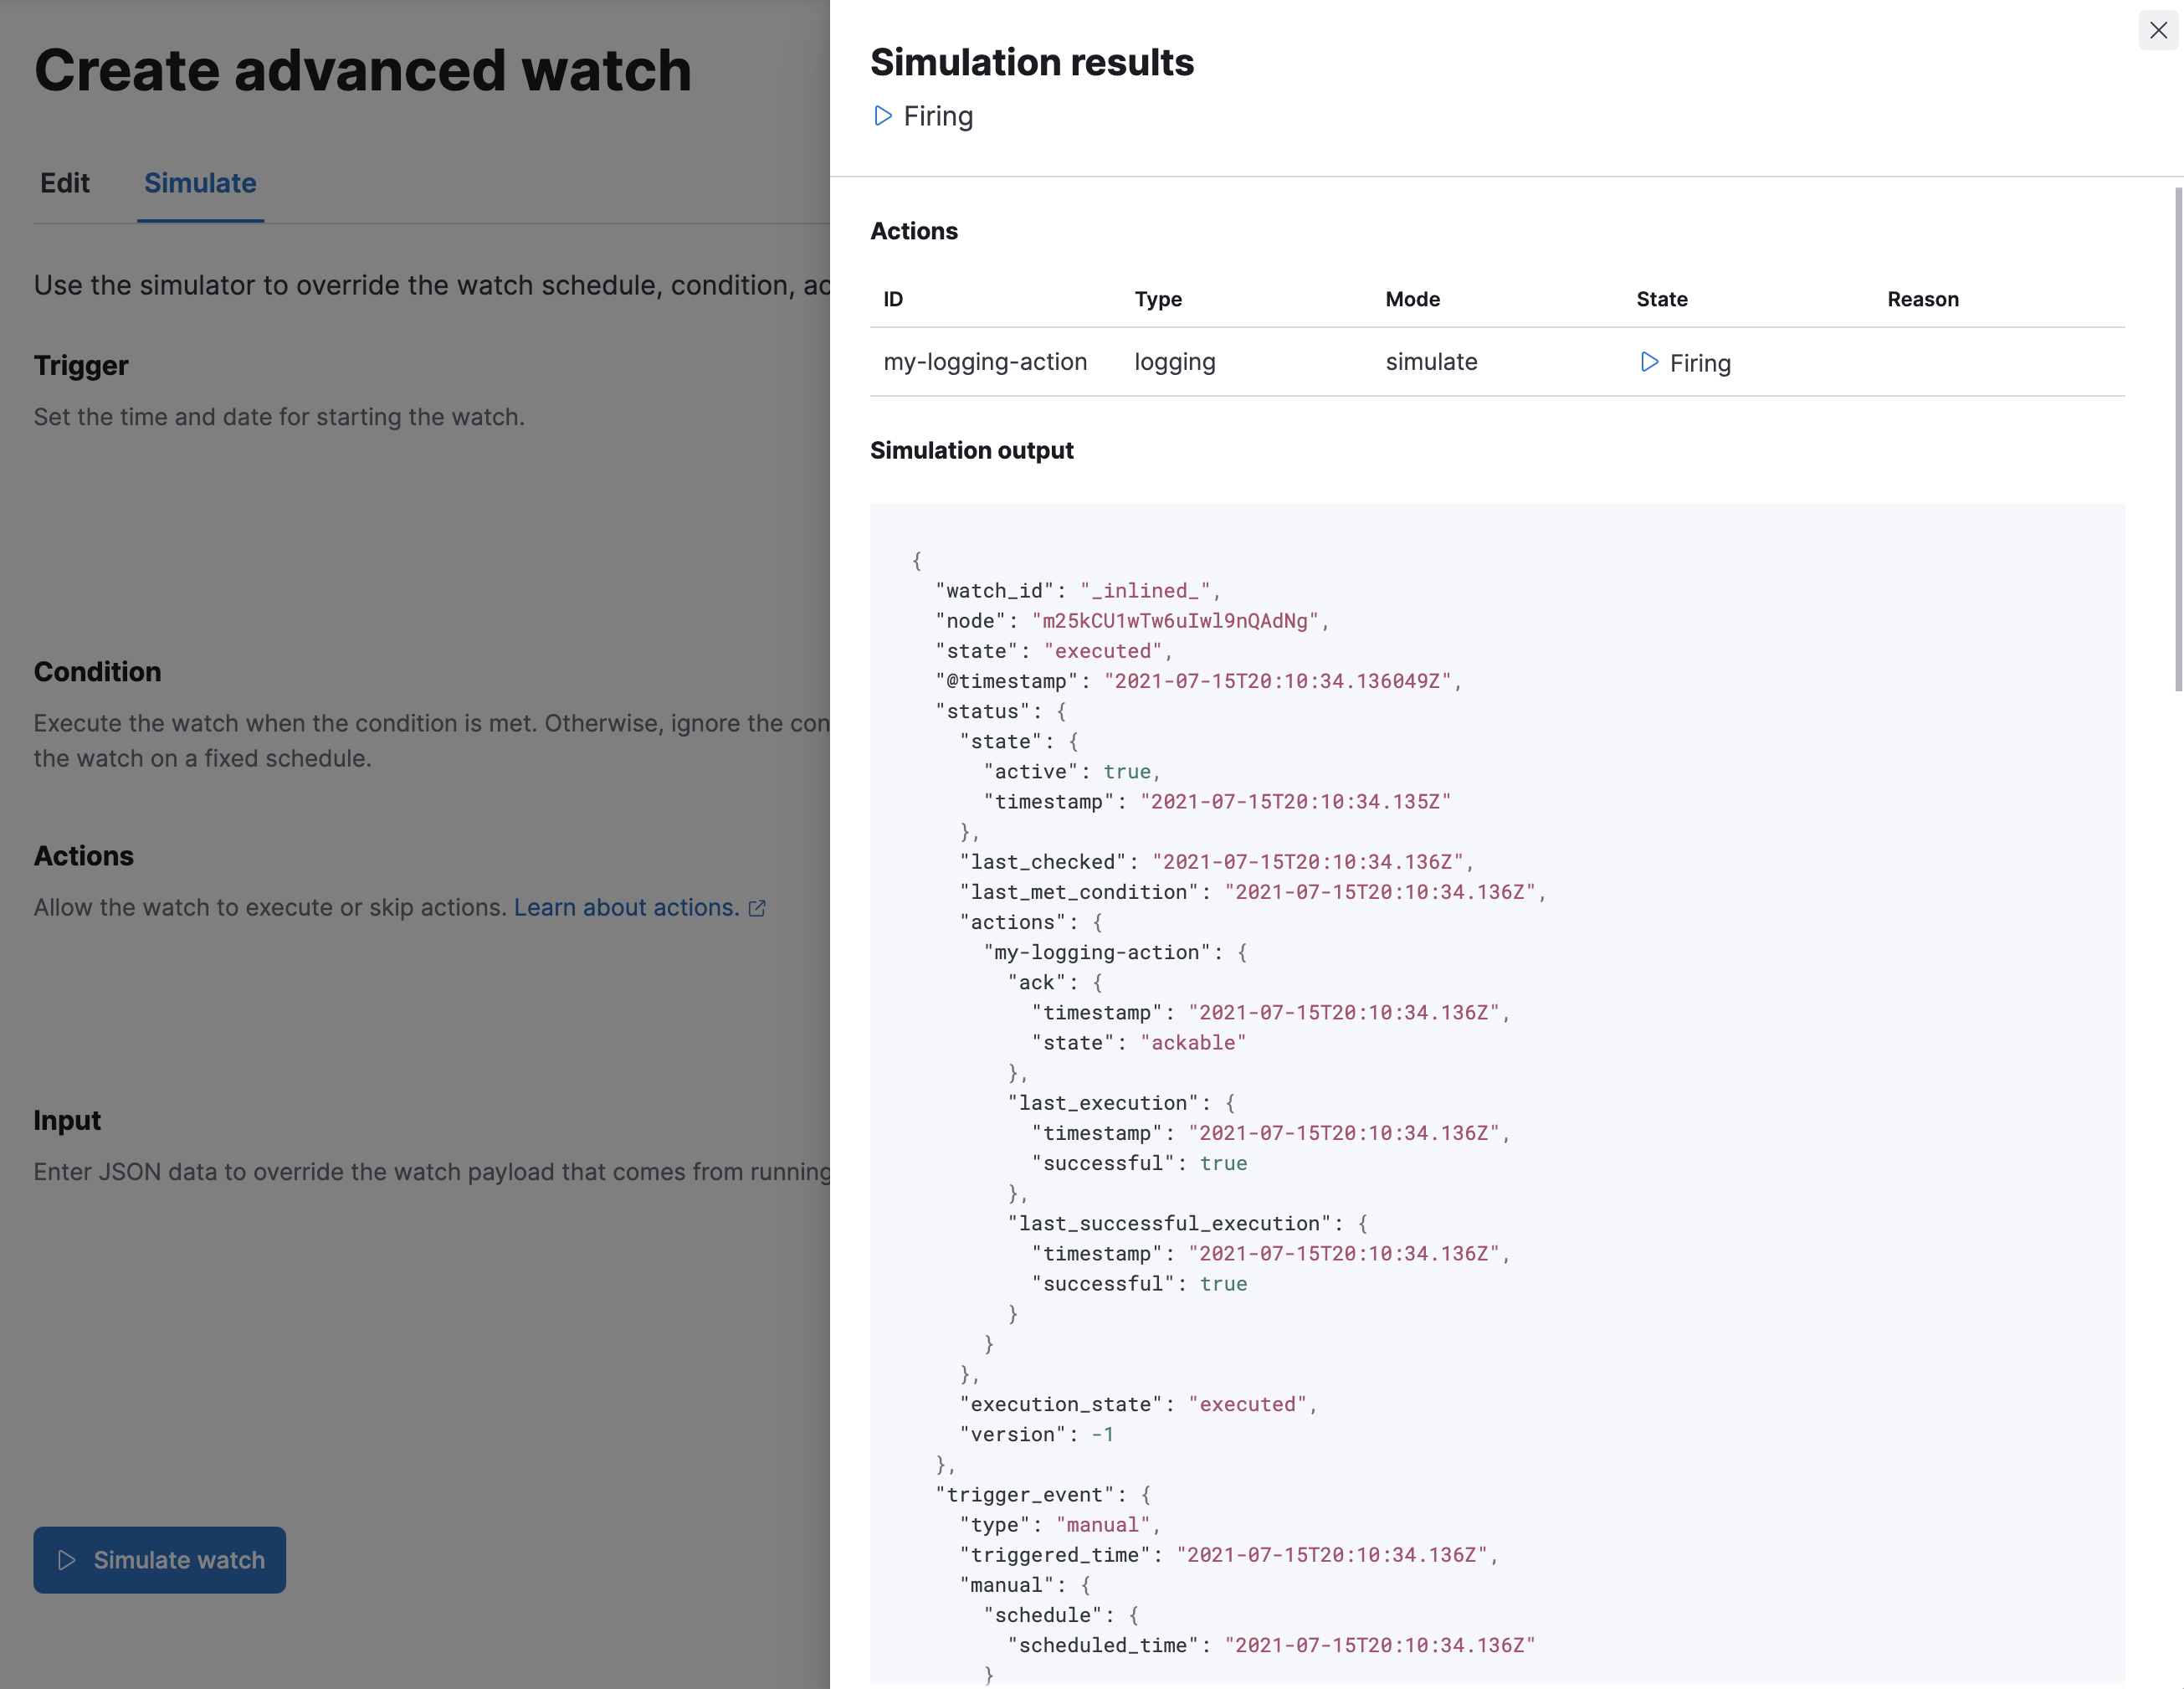Open the Learn about actions link
The image size is (2184, 1689).
626,907
